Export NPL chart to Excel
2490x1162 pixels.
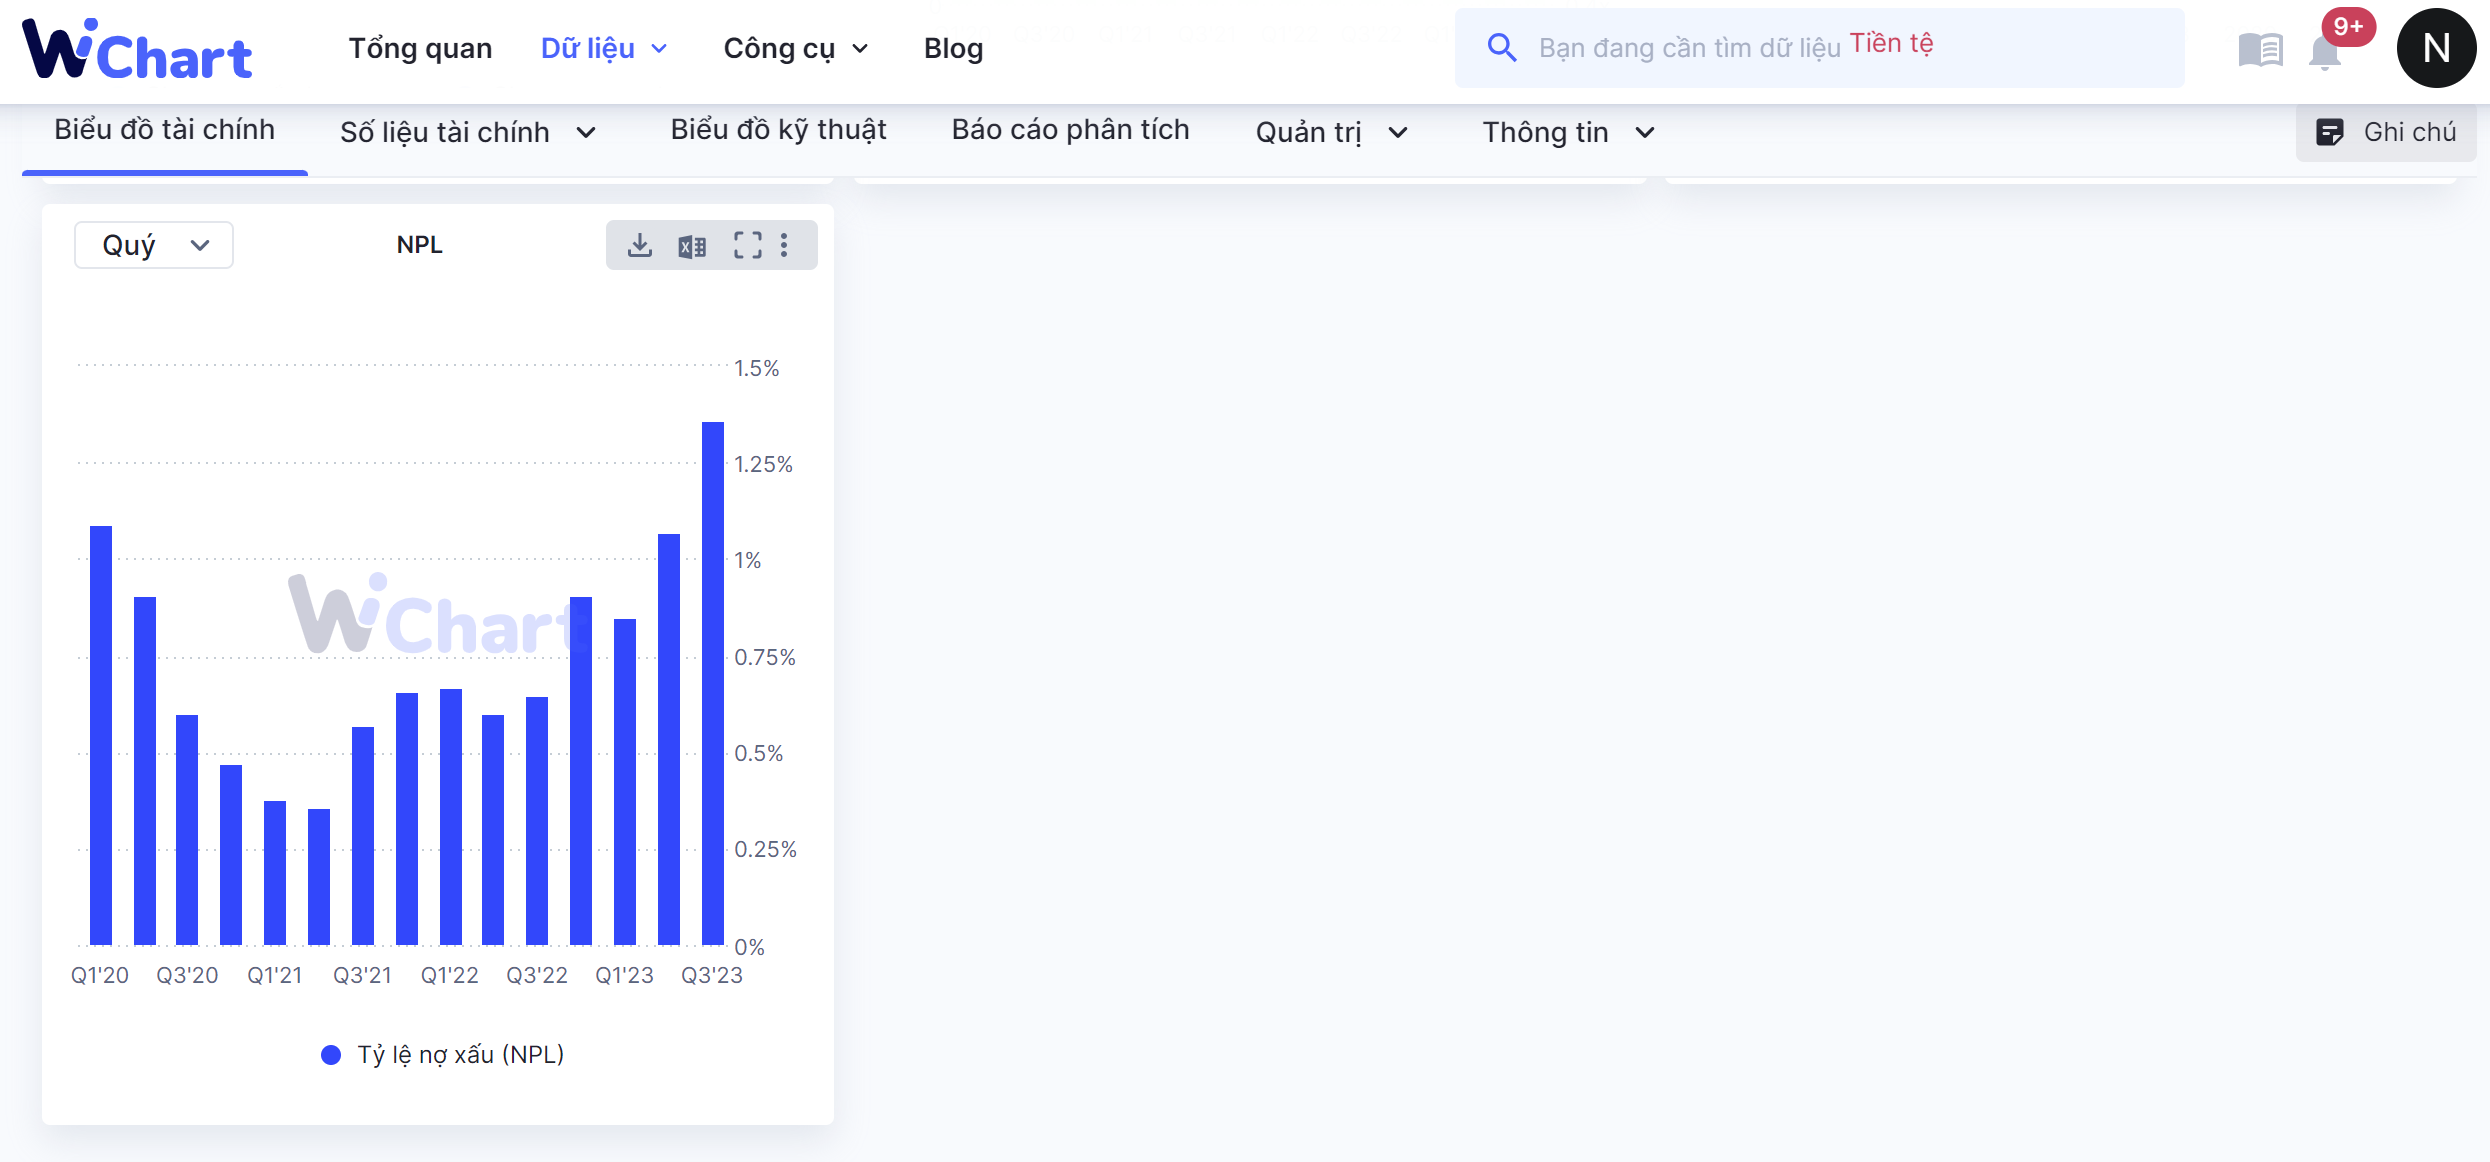tap(692, 246)
